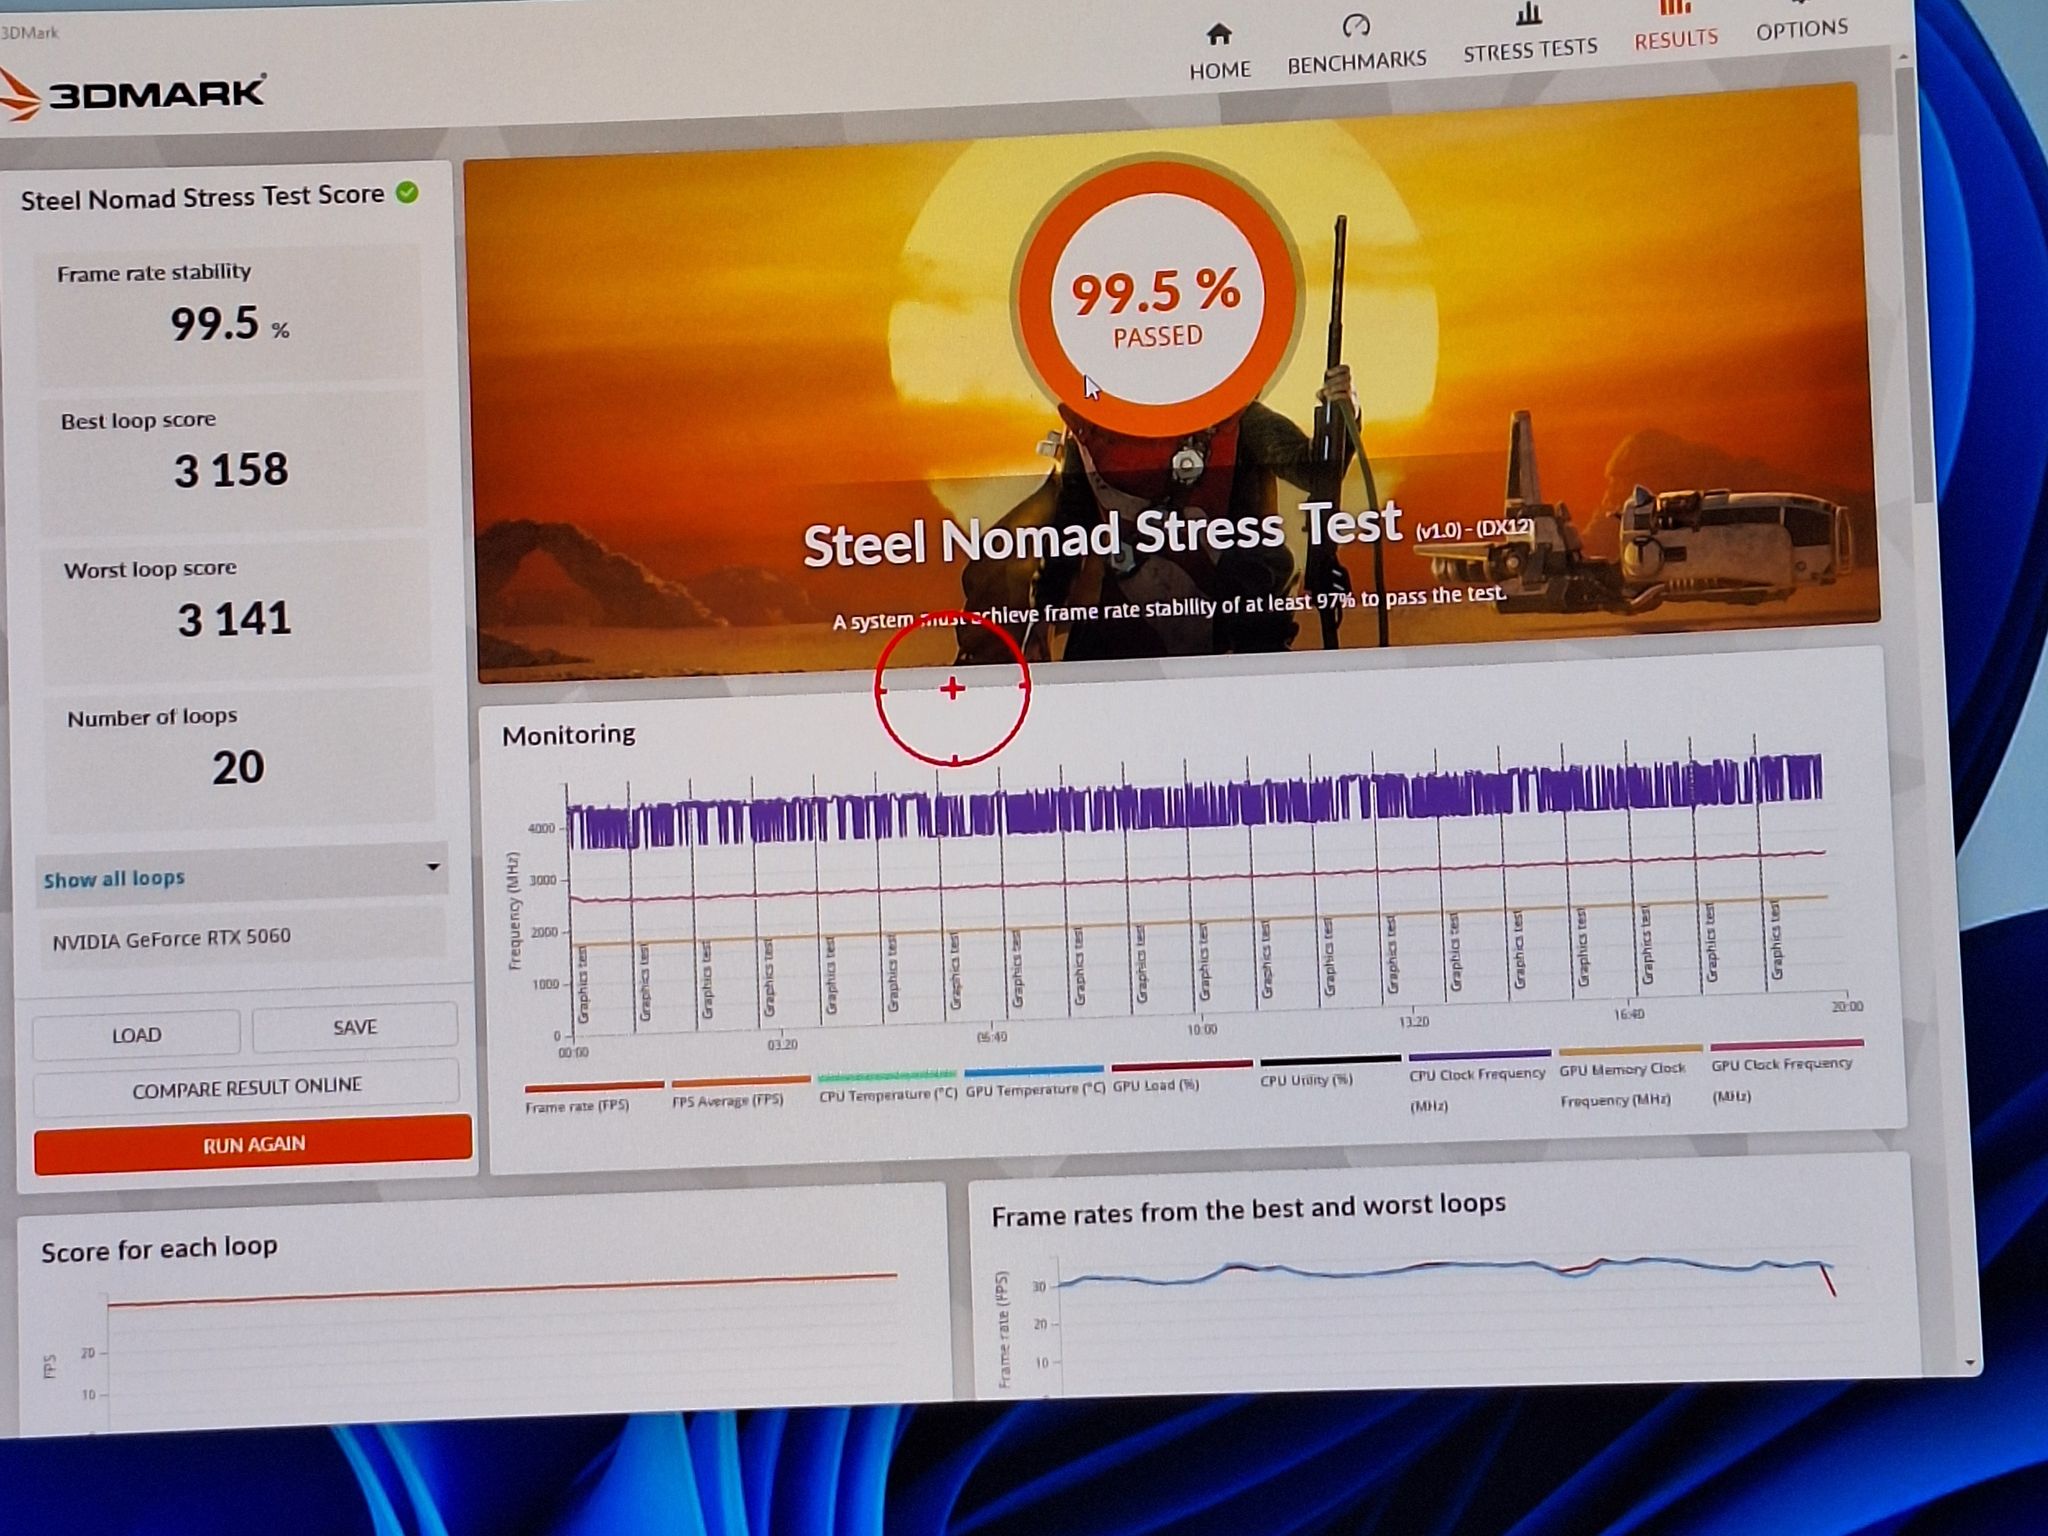Screen dimensions: 2048x1536
Task: Switch to STRESS TESTS menu label
Action: point(1530,50)
